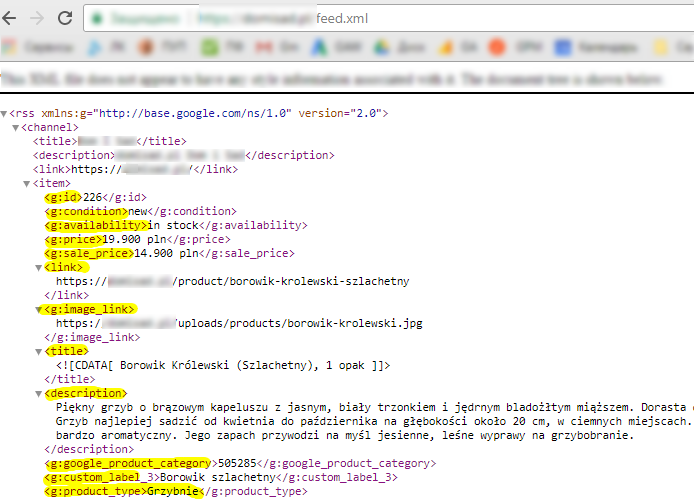This screenshot has height=499, width=694.
Task: Click the g:condition line reading new
Action: (140, 212)
